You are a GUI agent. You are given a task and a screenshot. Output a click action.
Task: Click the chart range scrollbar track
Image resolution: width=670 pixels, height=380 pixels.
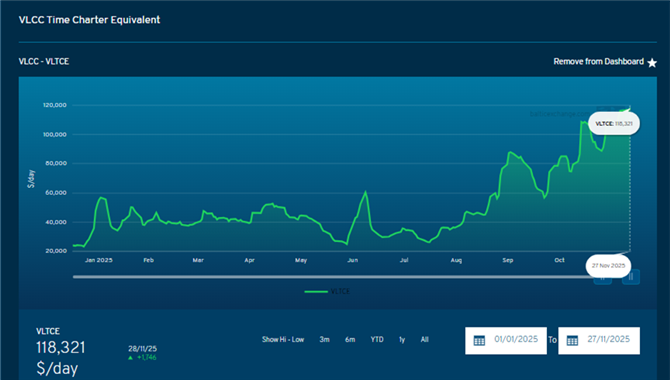(x=333, y=277)
